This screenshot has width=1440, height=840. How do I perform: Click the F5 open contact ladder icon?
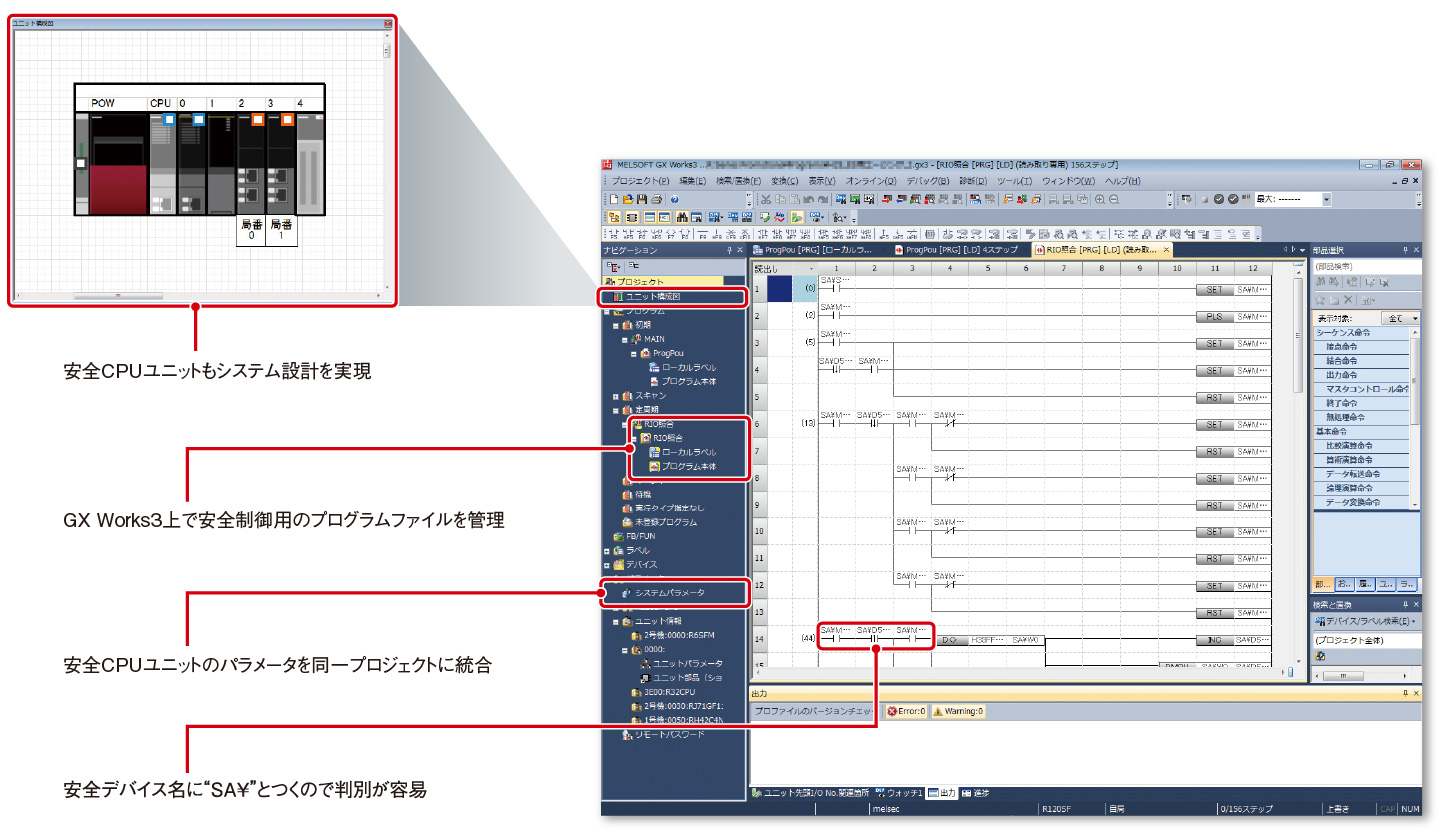pyautogui.click(x=614, y=234)
